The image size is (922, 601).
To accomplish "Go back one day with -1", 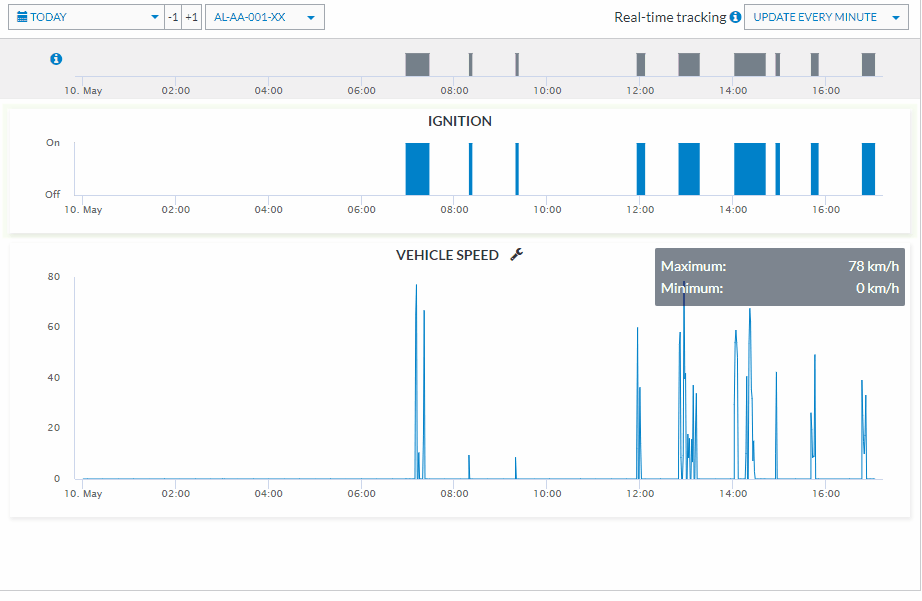I will coord(172,17).
